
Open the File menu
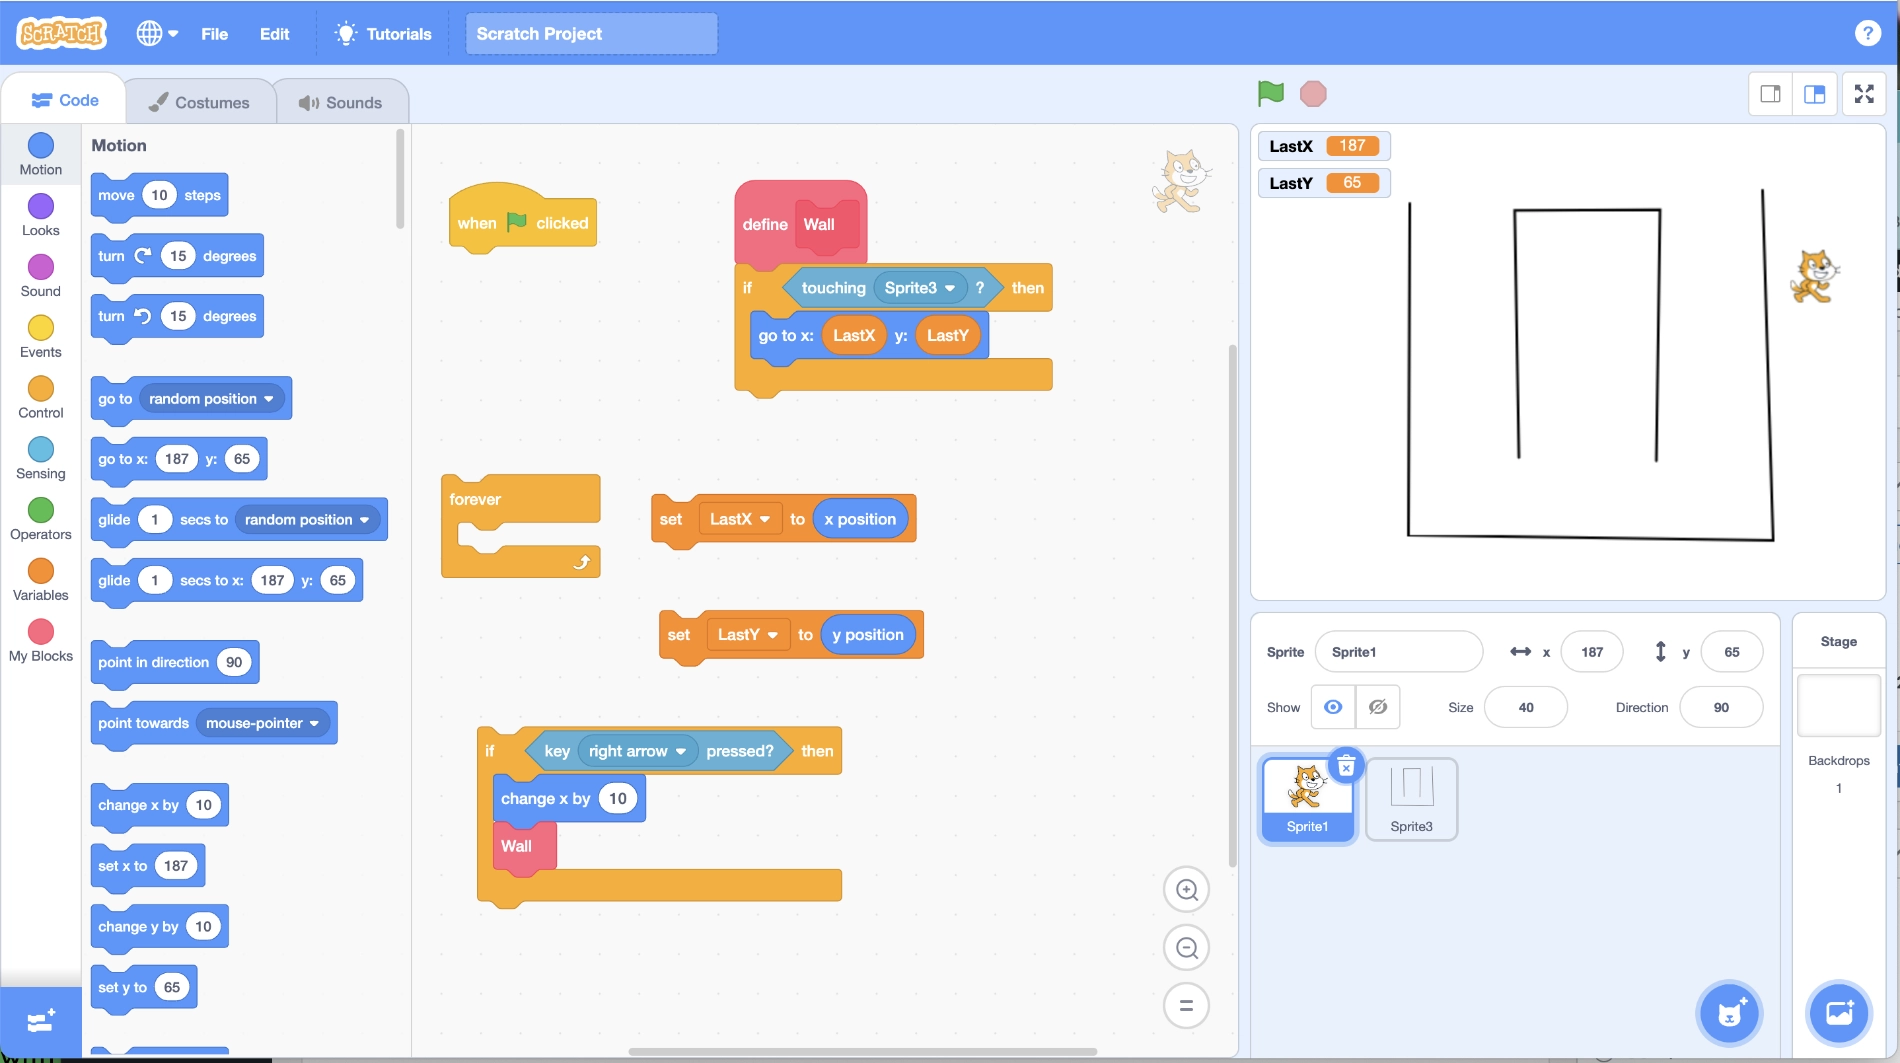pyautogui.click(x=214, y=33)
